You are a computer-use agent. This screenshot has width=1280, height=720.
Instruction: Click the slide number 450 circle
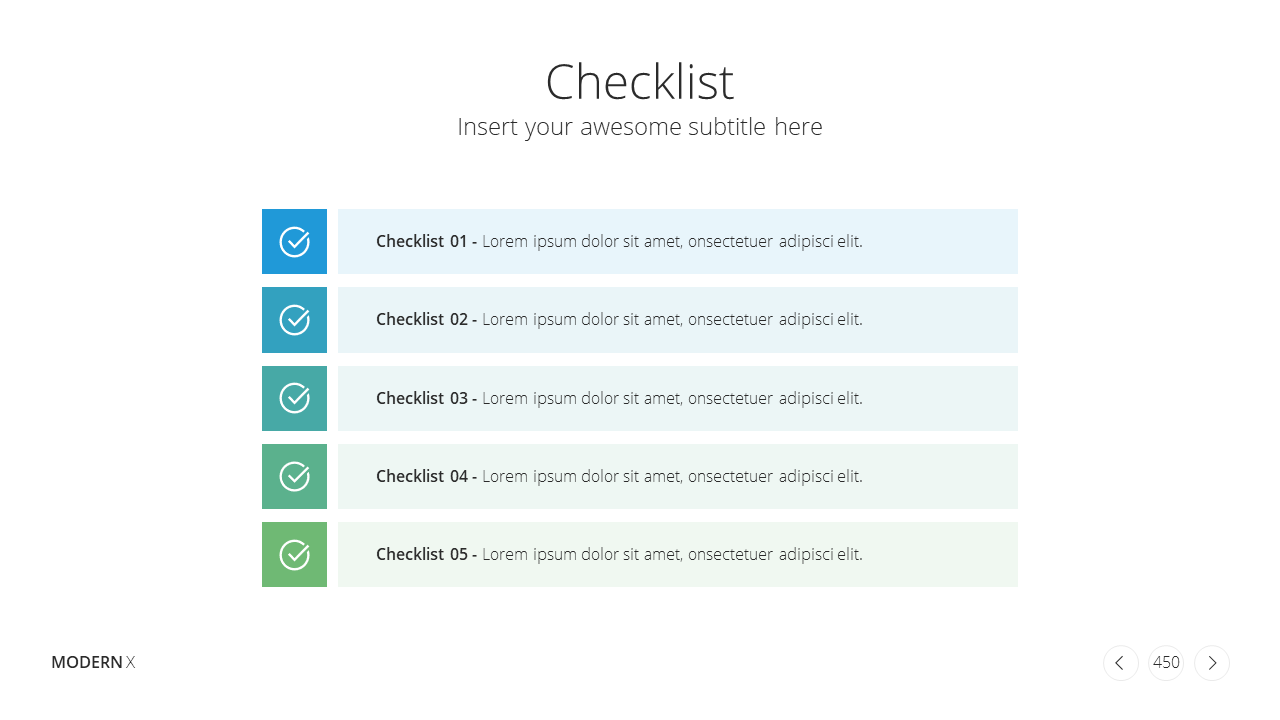pos(1166,663)
